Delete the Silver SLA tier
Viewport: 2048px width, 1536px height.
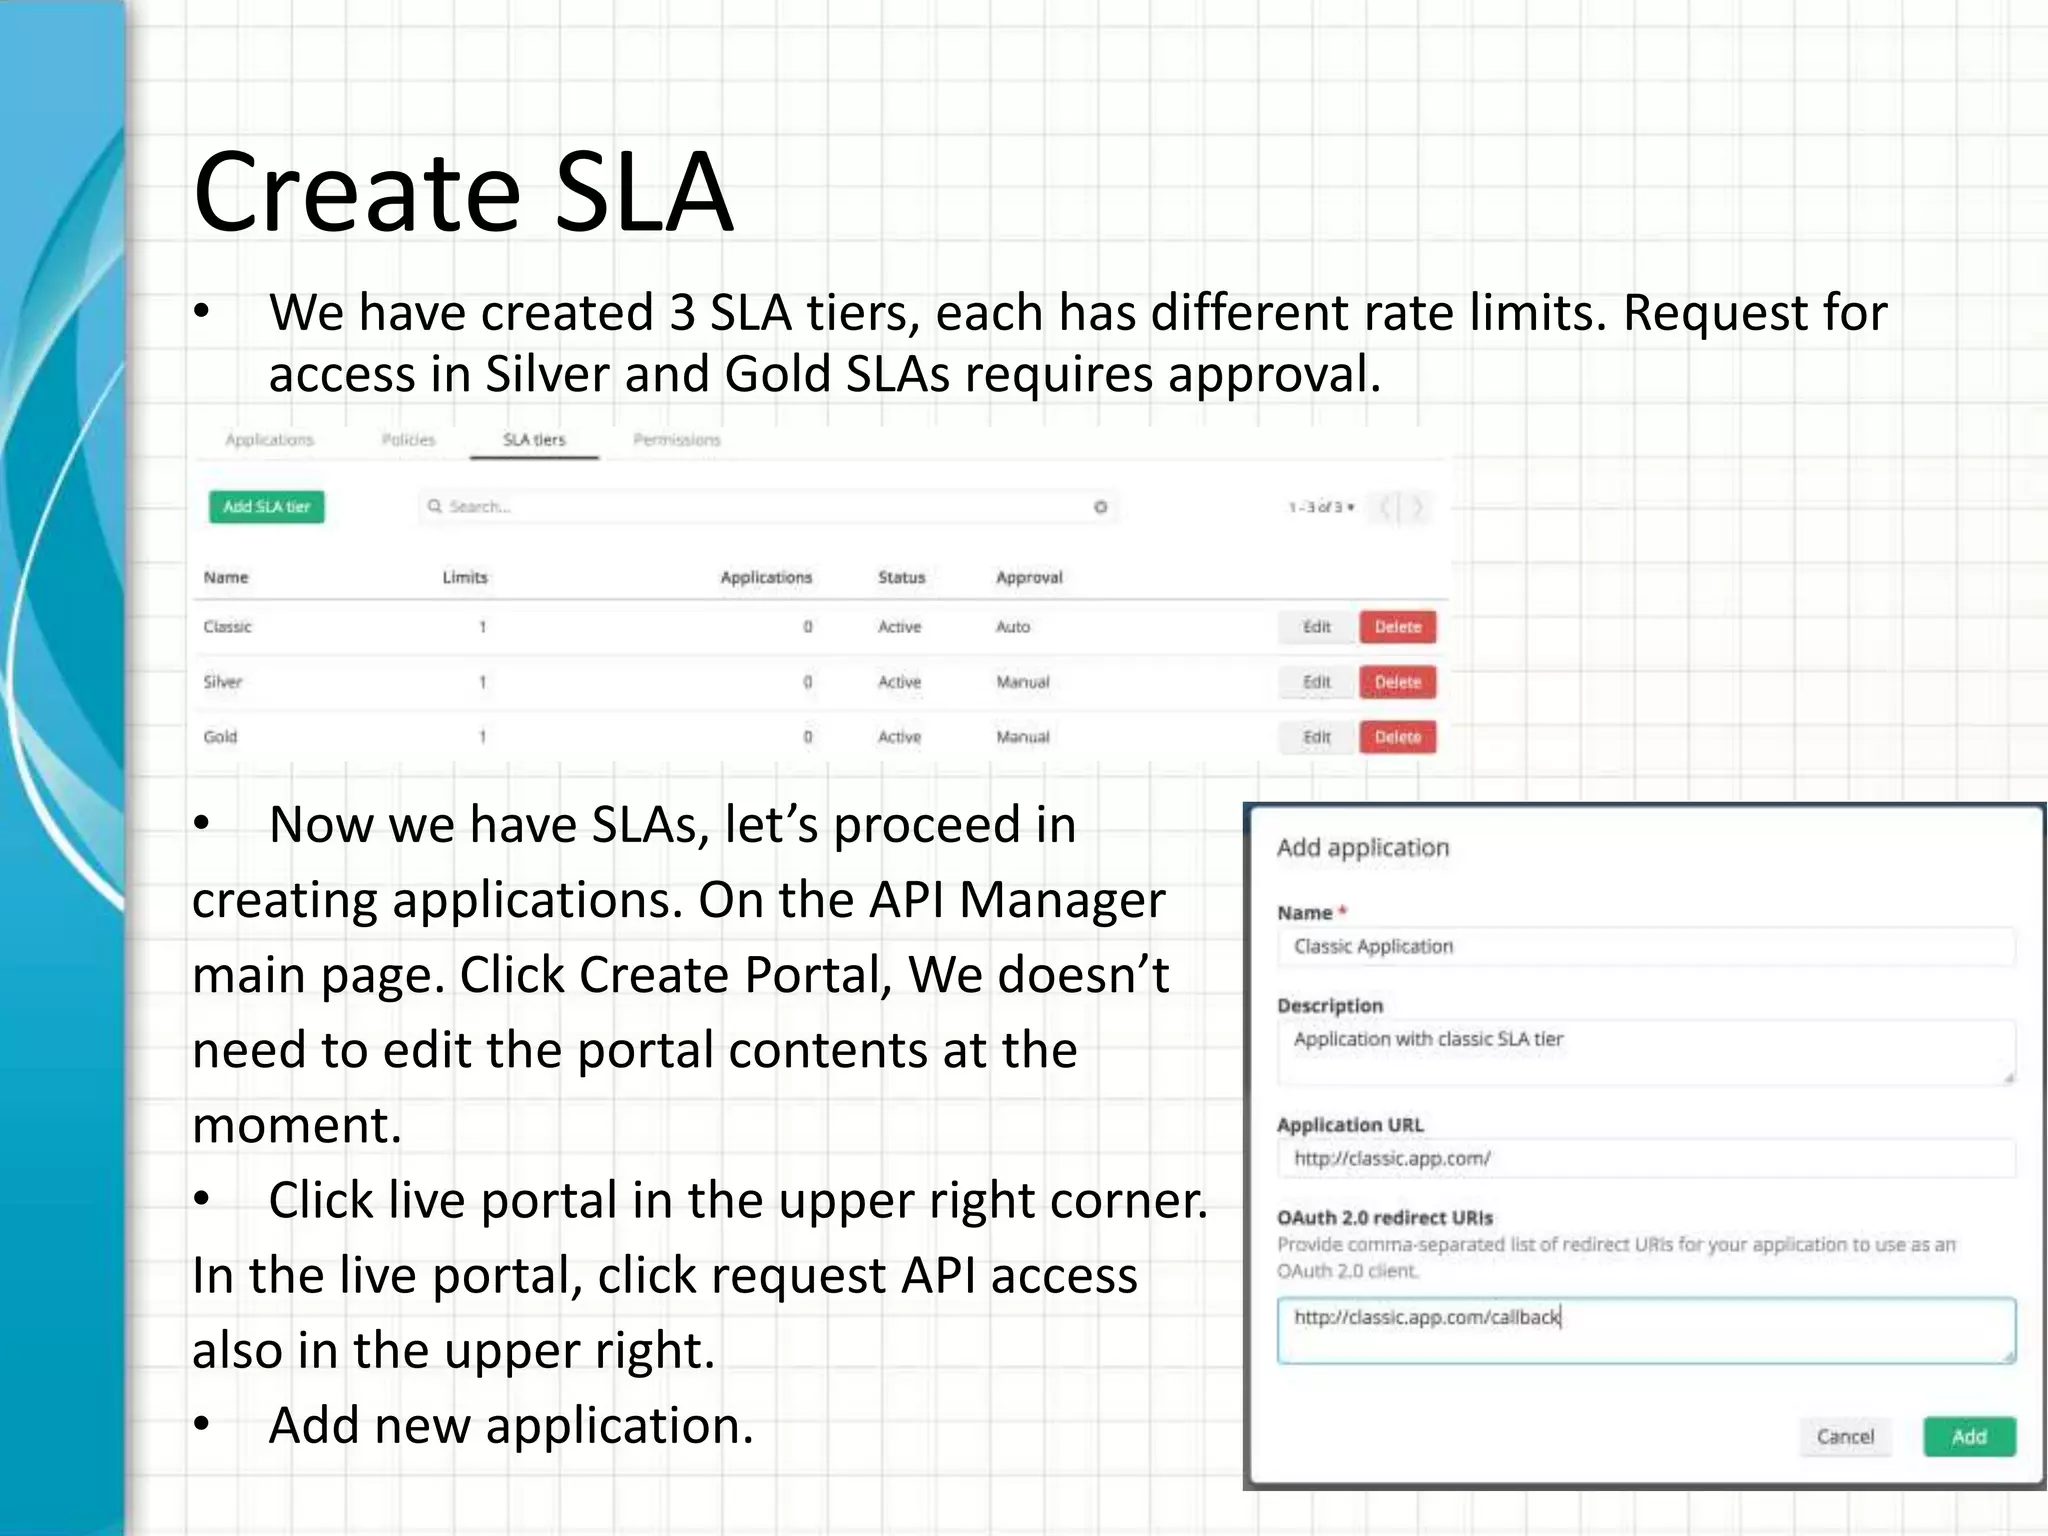(1397, 682)
